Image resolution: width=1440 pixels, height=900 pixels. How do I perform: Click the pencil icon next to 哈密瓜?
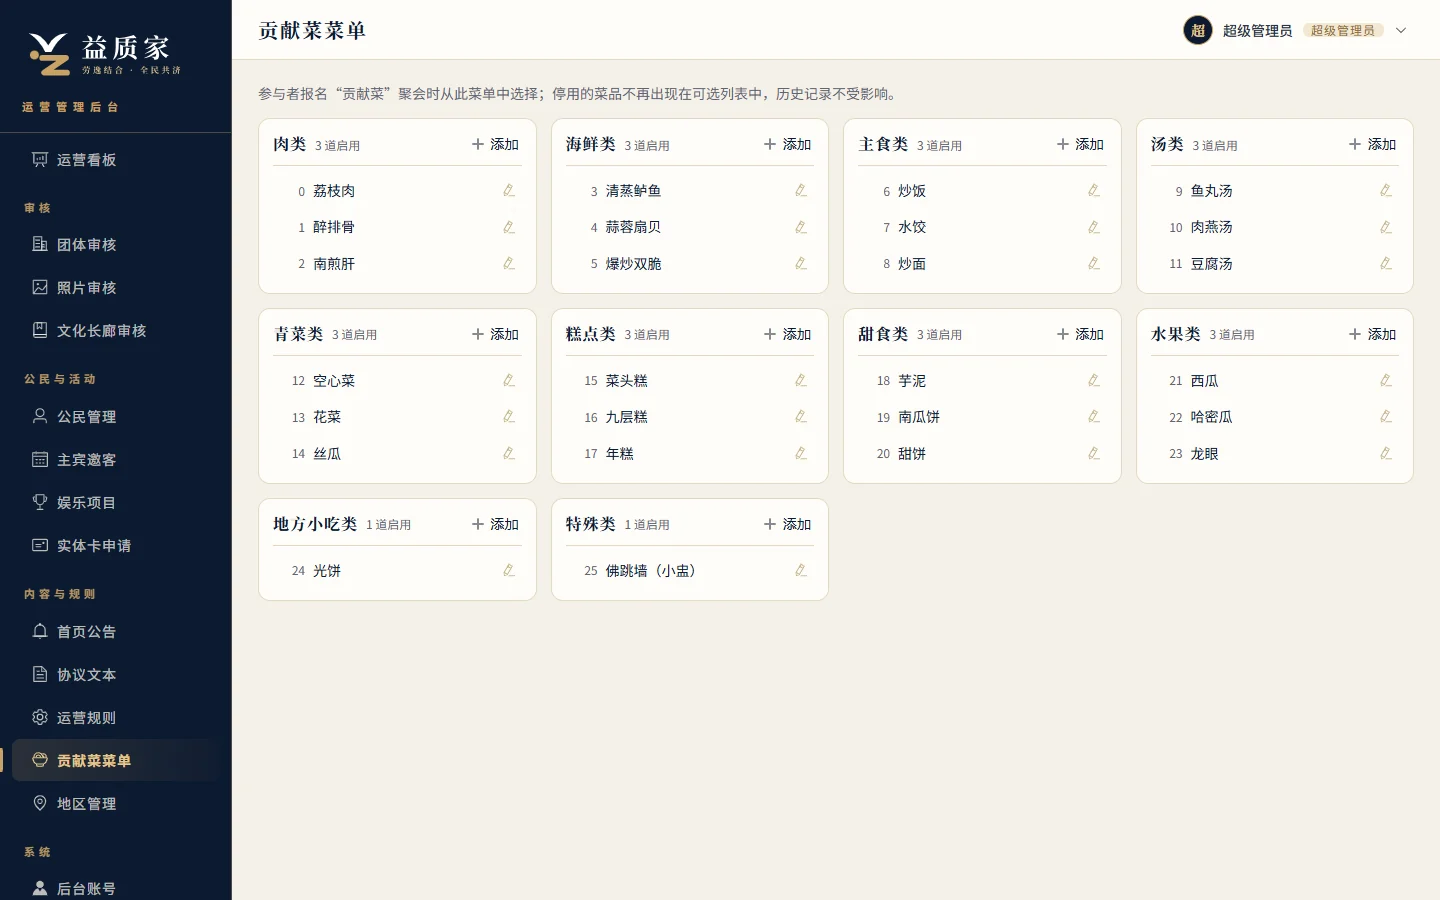click(1386, 416)
